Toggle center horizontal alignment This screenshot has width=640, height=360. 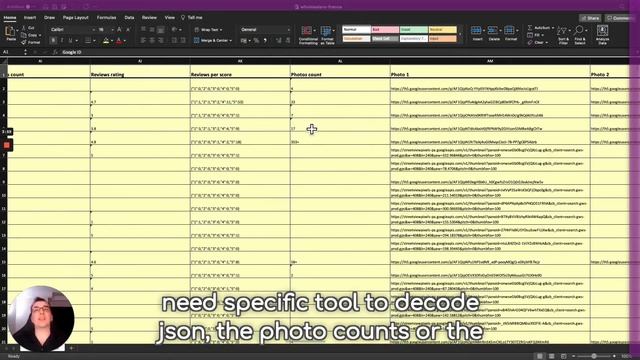(152, 40)
